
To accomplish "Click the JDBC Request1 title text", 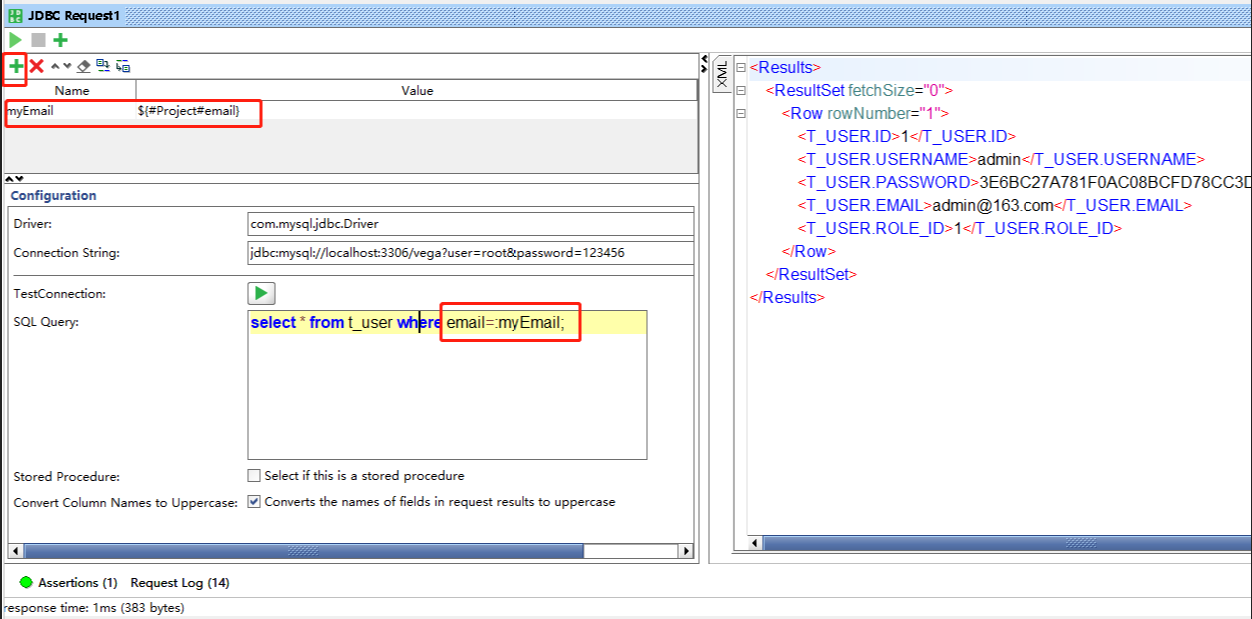I will click(74, 15).
